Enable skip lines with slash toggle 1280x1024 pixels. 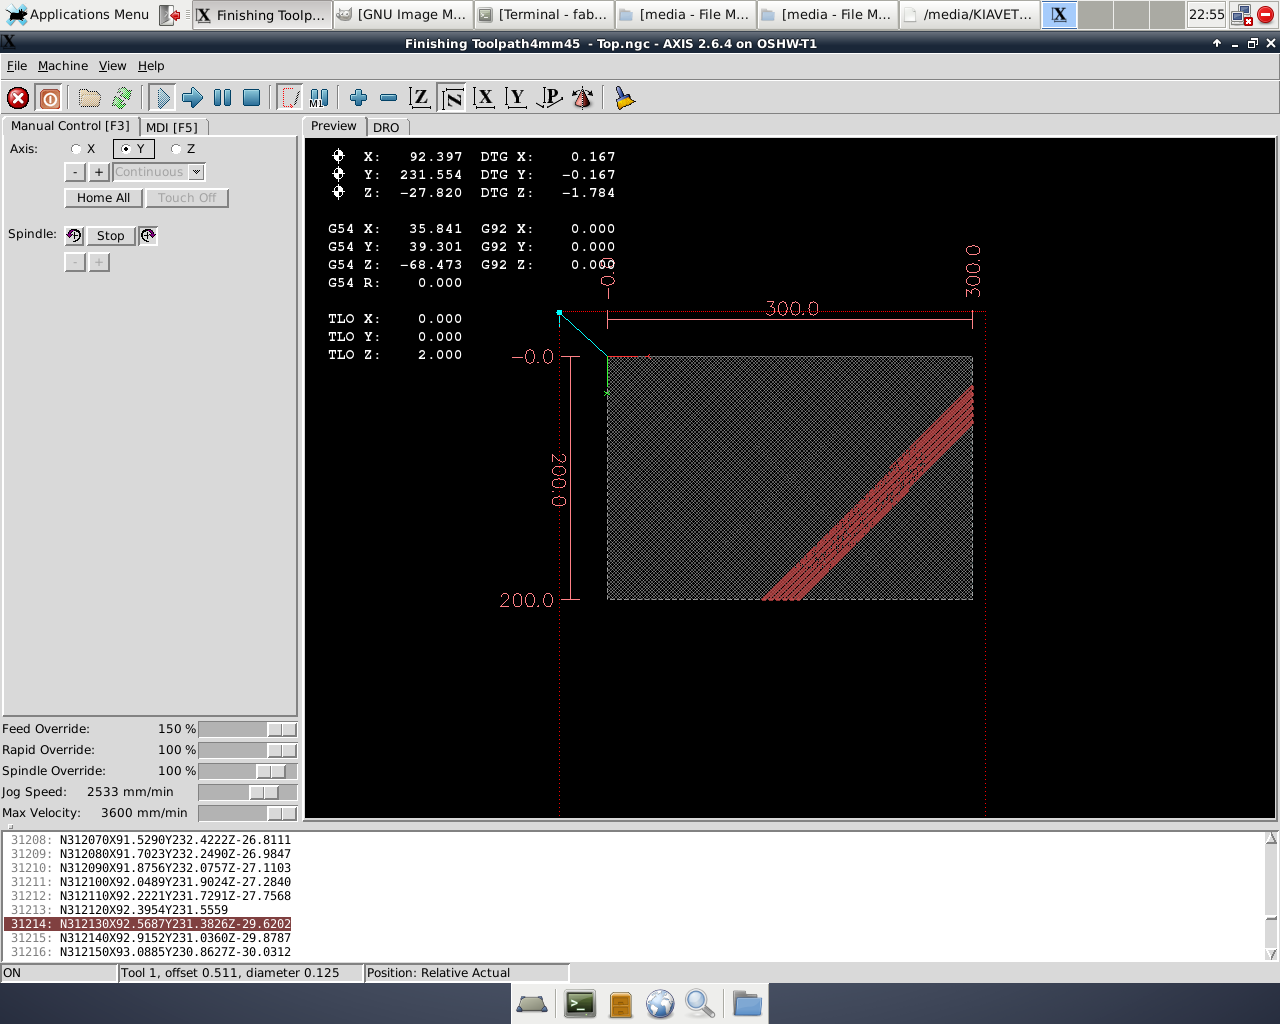pos(291,97)
